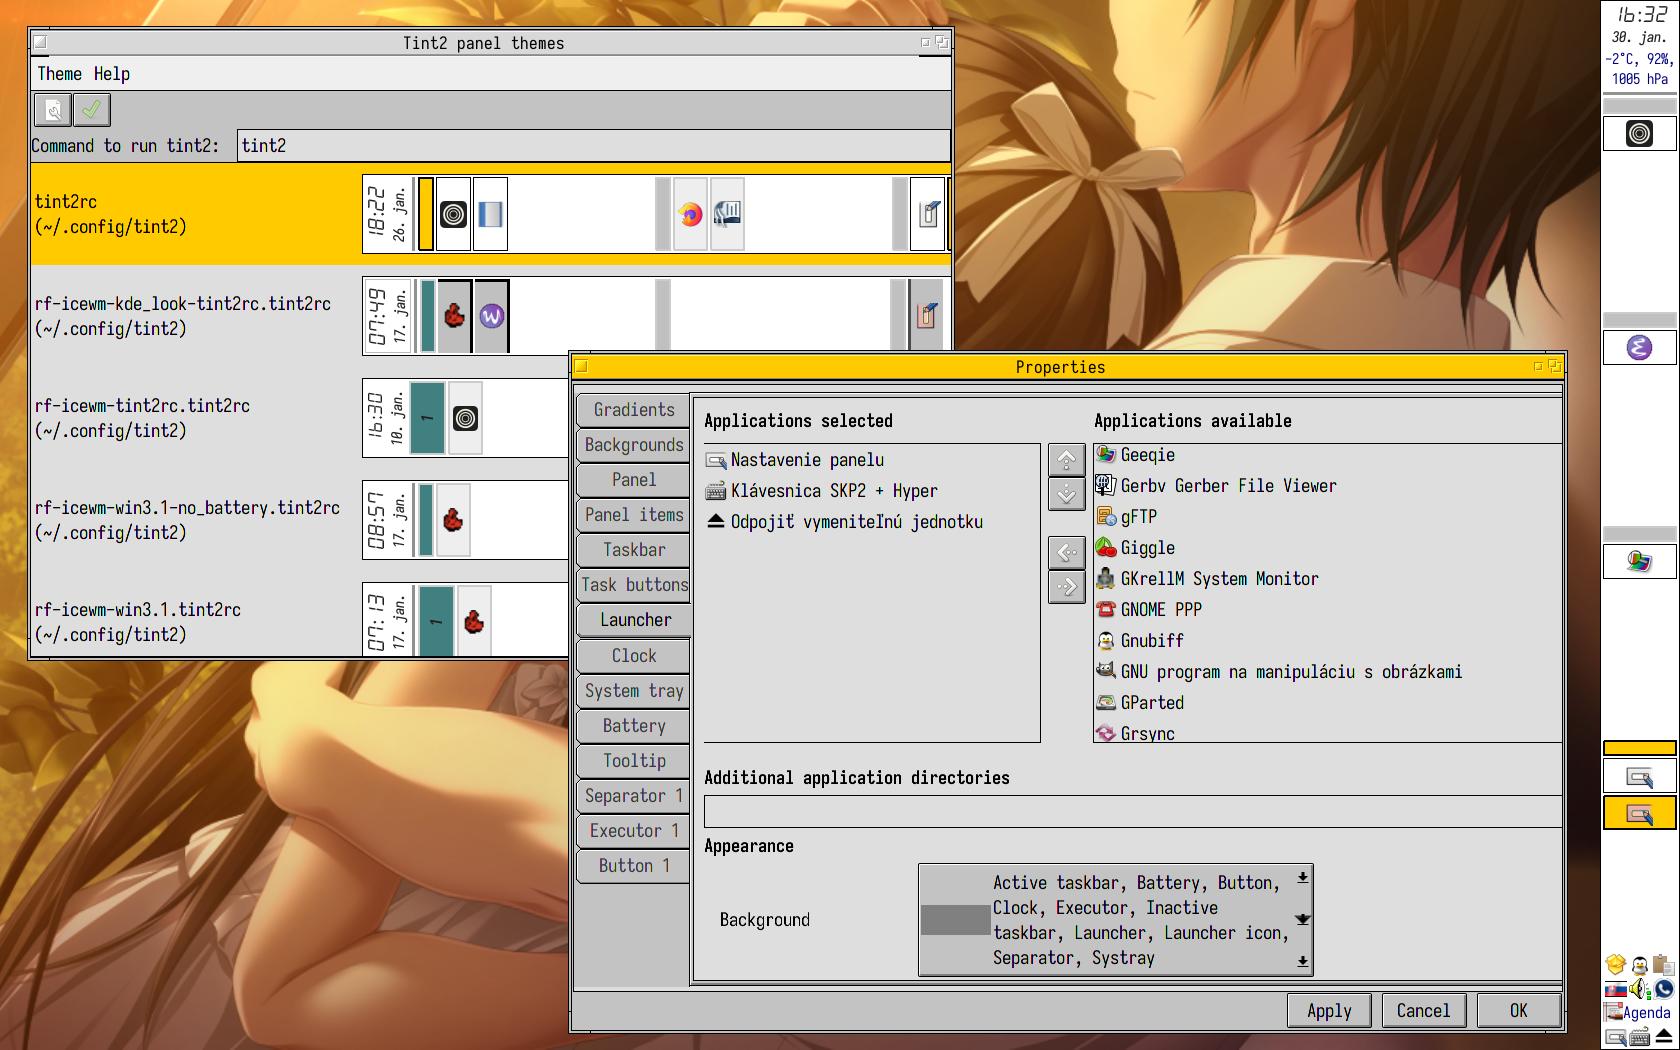Click the volume speaker icon in system tray
This screenshot has height=1050, width=1680.
click(x=1639, y=989)
